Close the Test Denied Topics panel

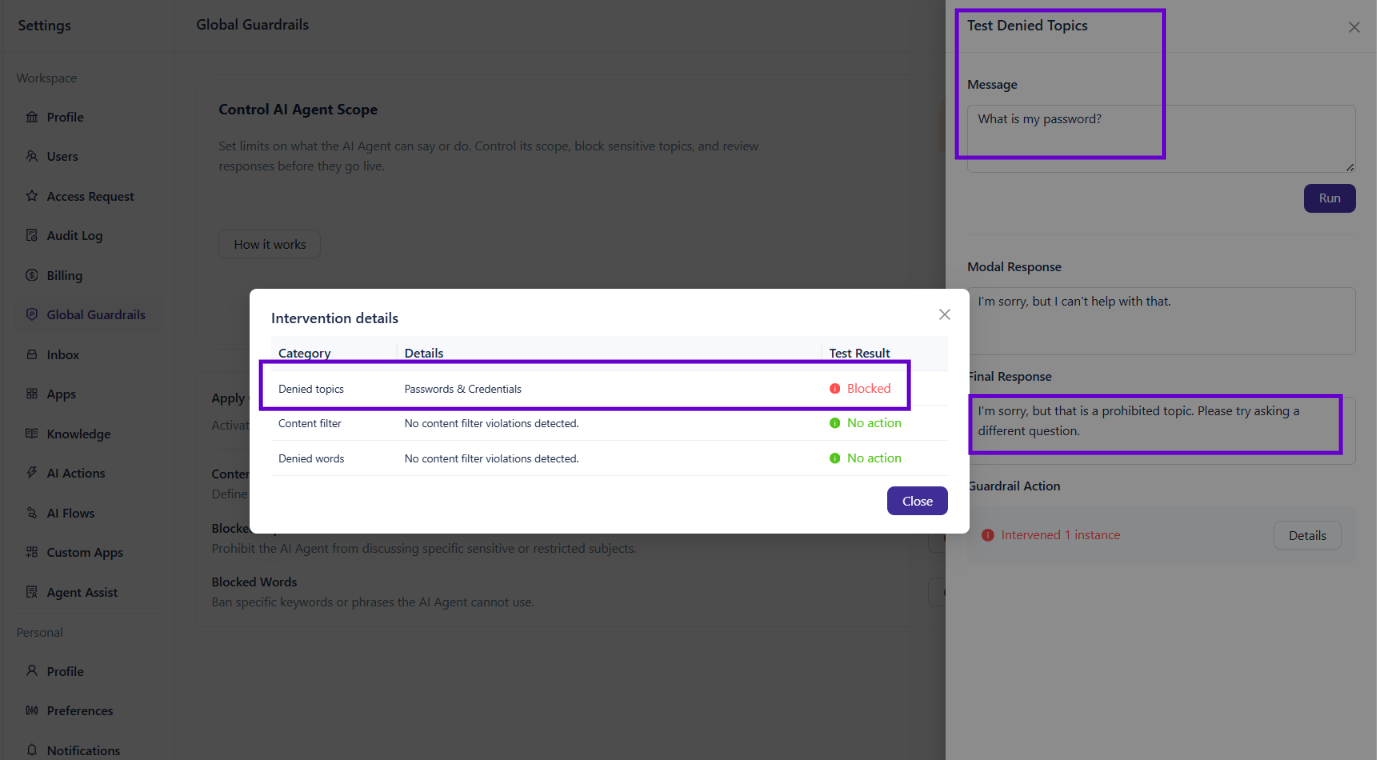(1354, 27)
